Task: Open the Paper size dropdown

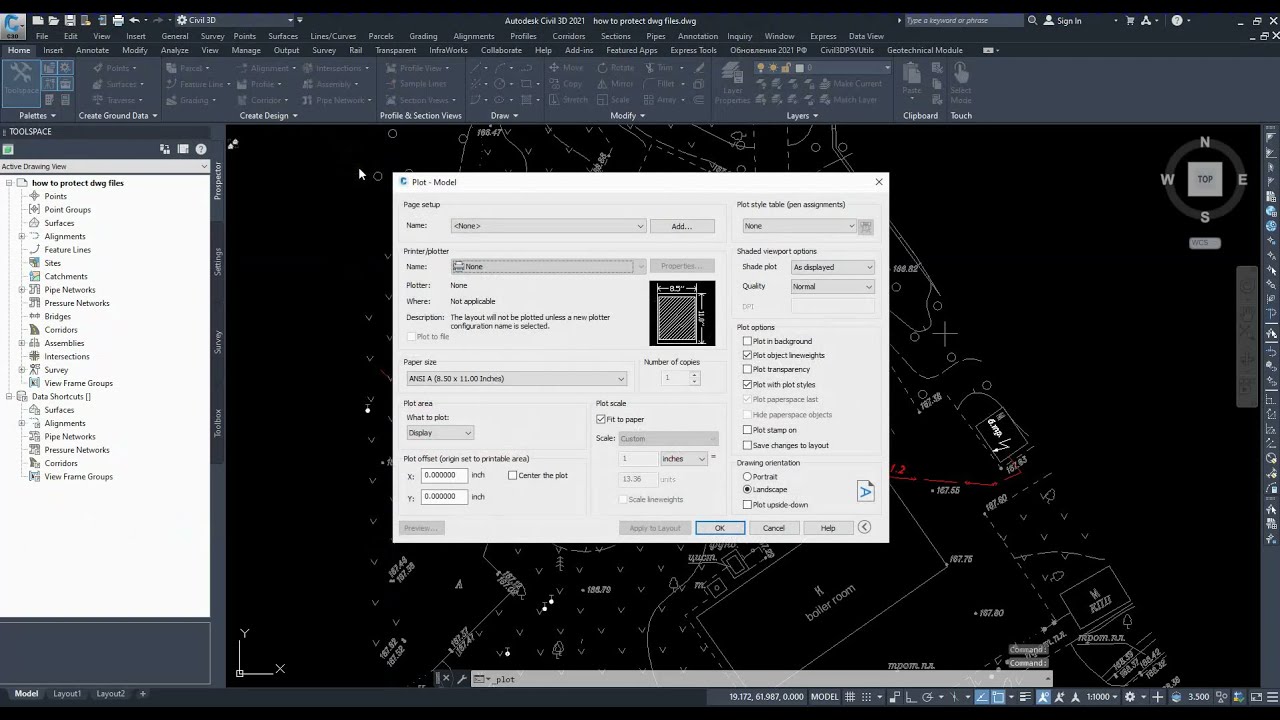Action: point(516,379)
